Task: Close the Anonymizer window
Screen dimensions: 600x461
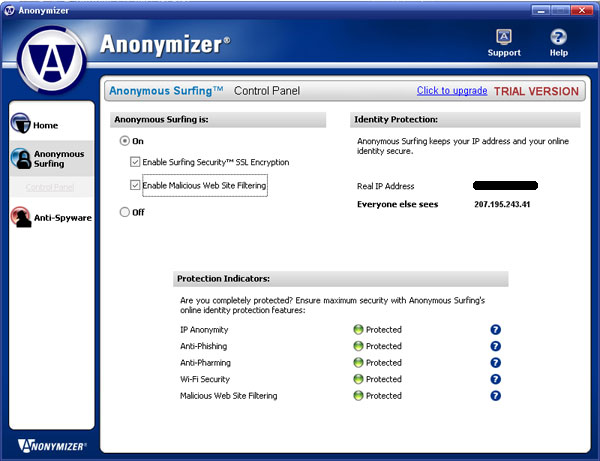Action: point(582,10)
